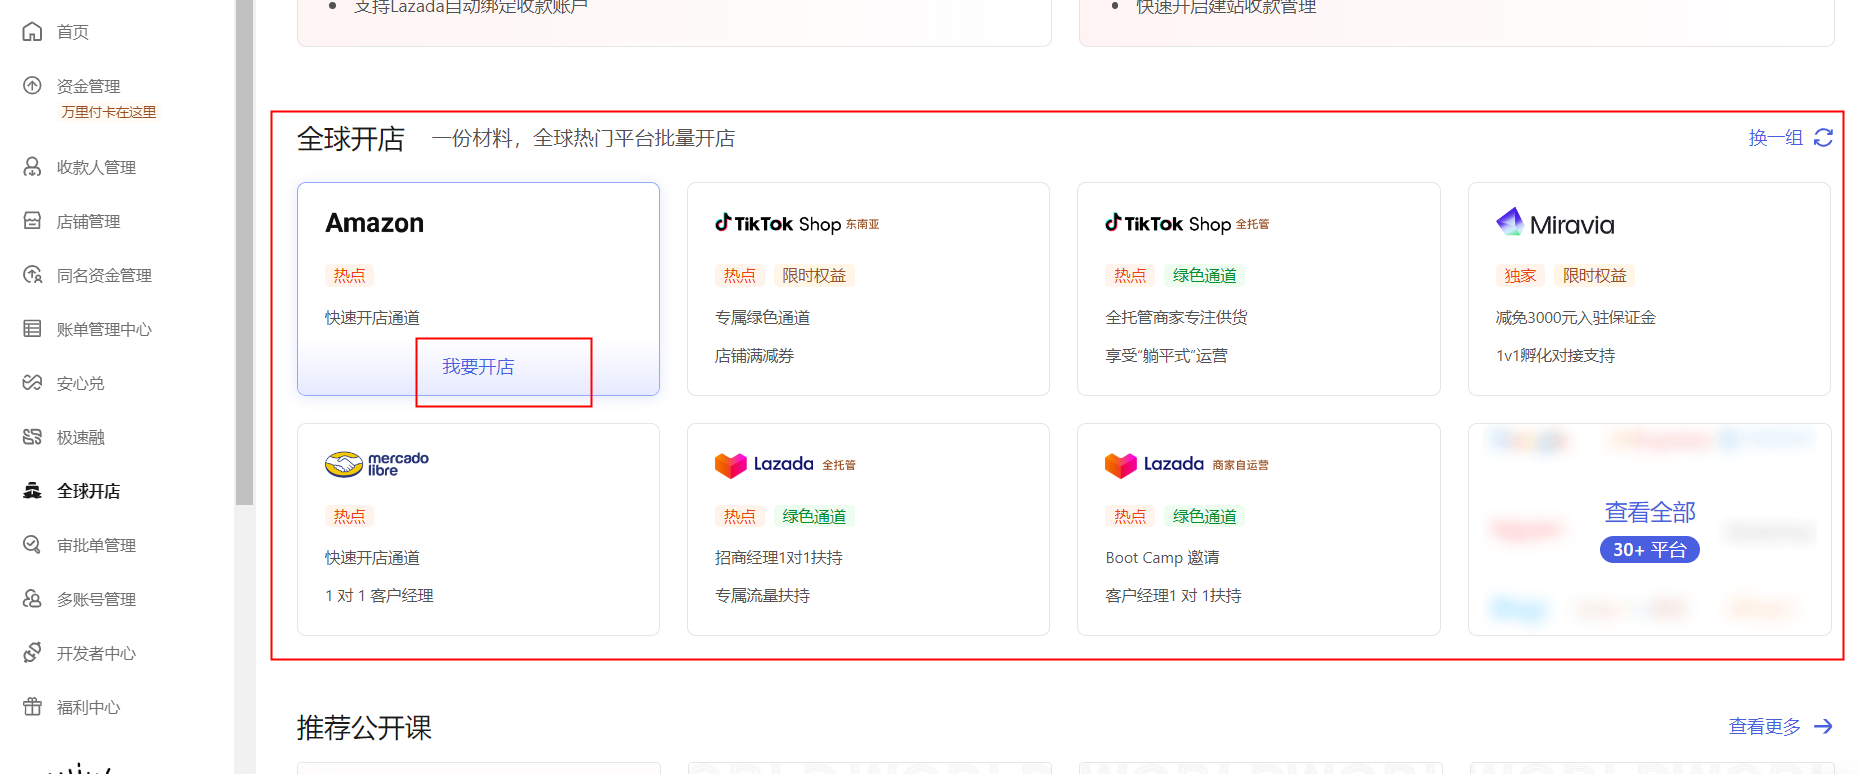The height and width of the screenshot is (774, 1860).
Task: Click the sidebar vertical scrollbar
Action: tap(244, 250)
